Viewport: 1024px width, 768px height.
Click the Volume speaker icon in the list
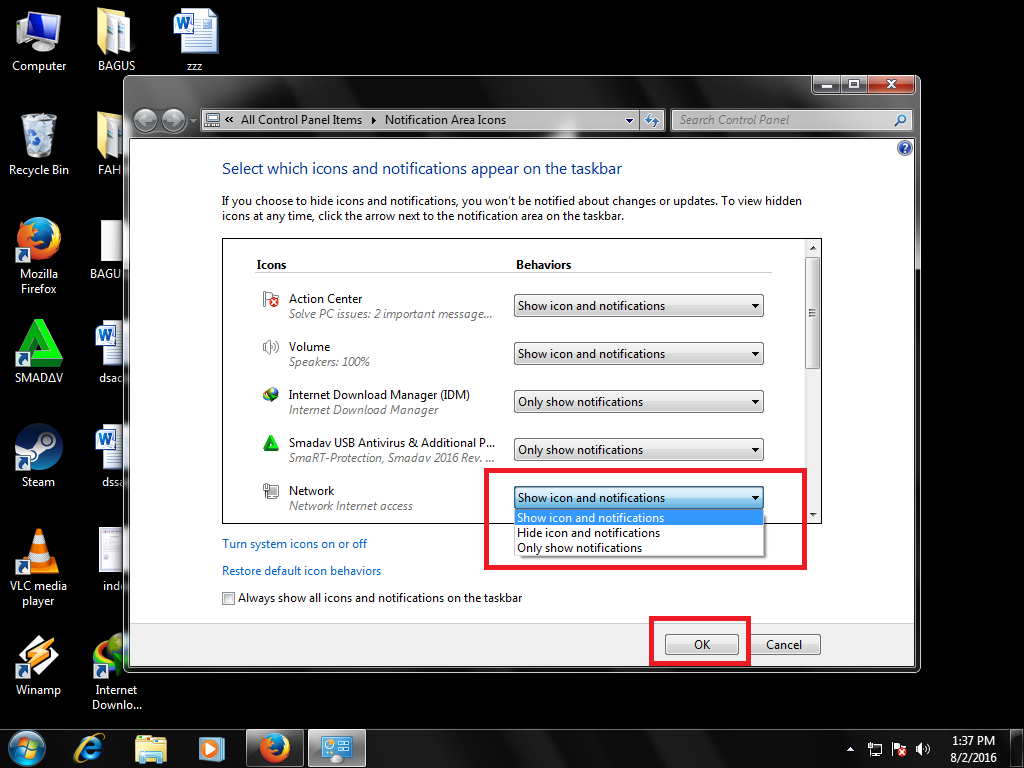[270, 347]
